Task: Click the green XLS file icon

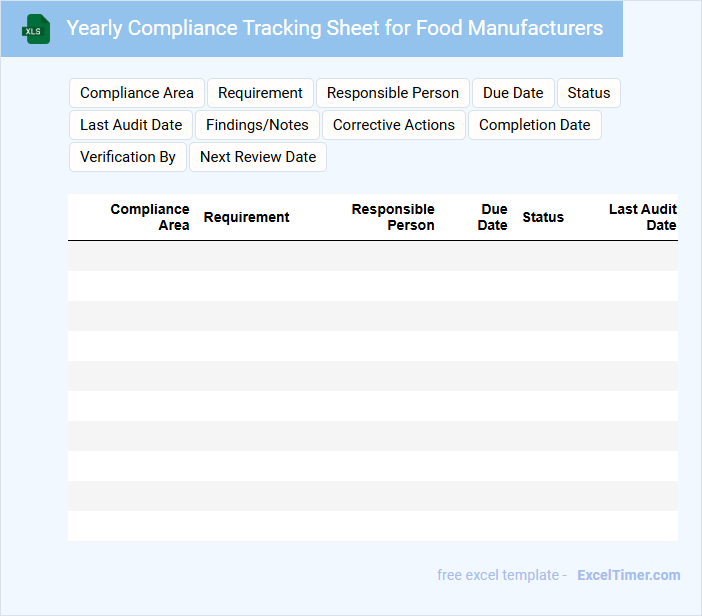Action: coord(37,29)
